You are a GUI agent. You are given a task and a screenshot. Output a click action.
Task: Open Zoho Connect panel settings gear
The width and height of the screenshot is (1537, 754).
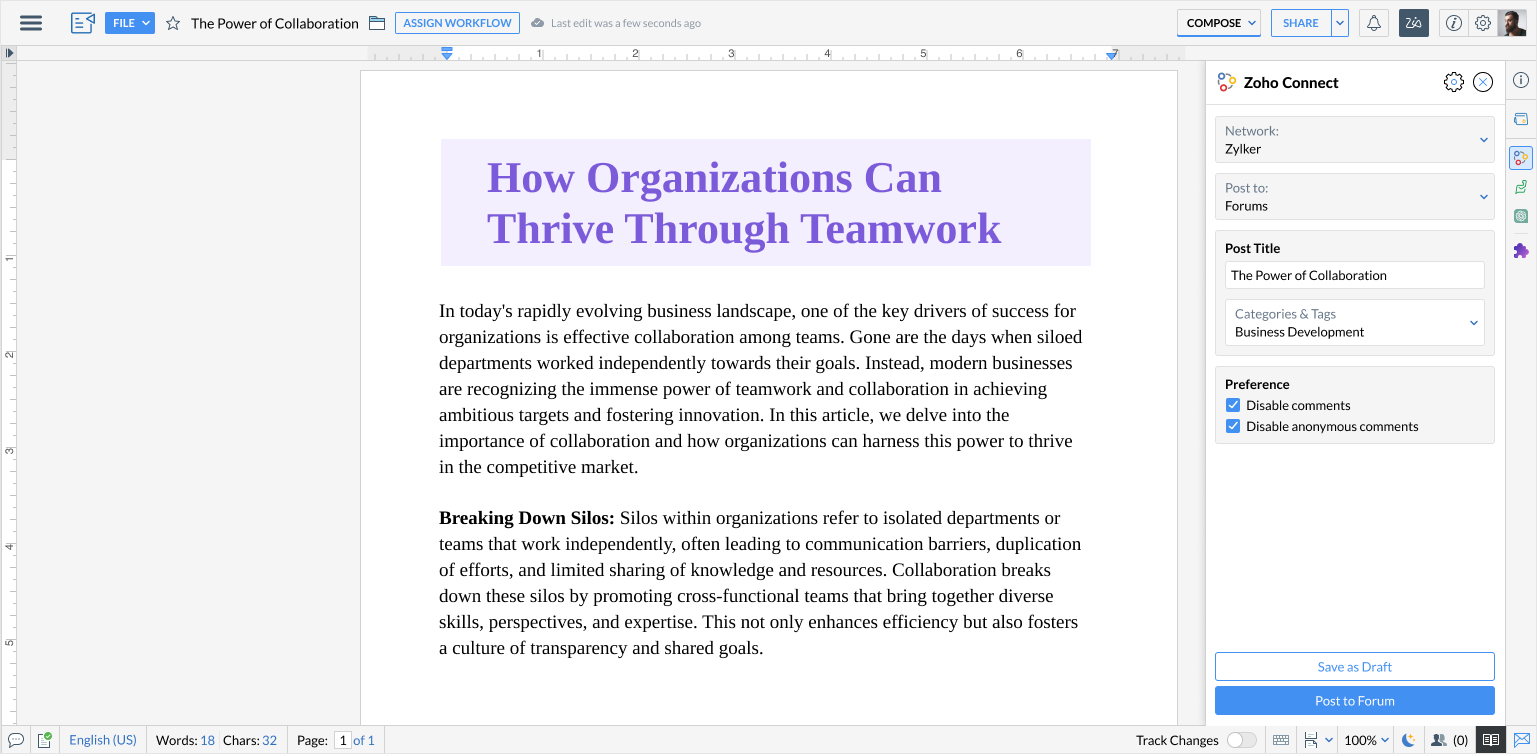pyautogui.click(x=1454, y=83)
